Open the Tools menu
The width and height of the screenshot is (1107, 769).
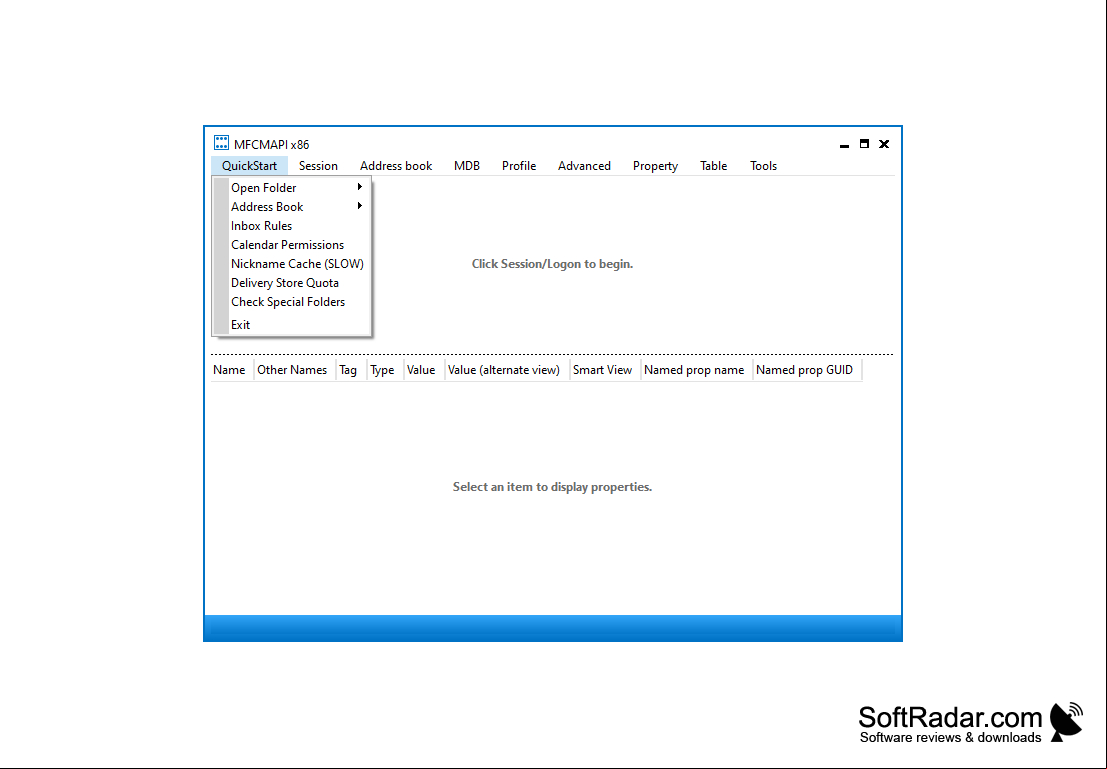[763, 166]
